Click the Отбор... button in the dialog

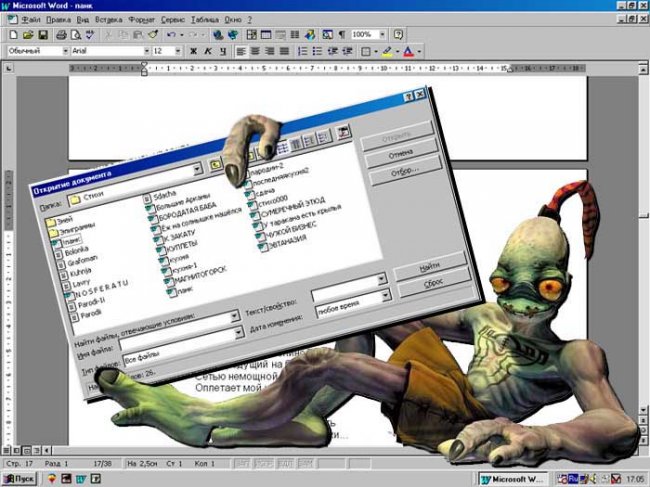[x=405, y=171]
